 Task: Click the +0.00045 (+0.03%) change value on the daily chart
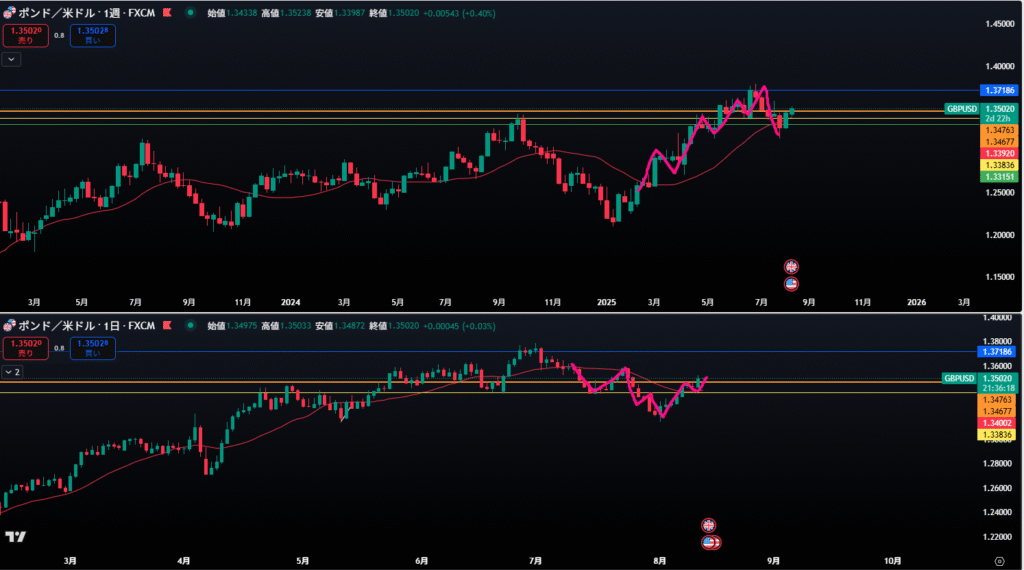point(459,326)
